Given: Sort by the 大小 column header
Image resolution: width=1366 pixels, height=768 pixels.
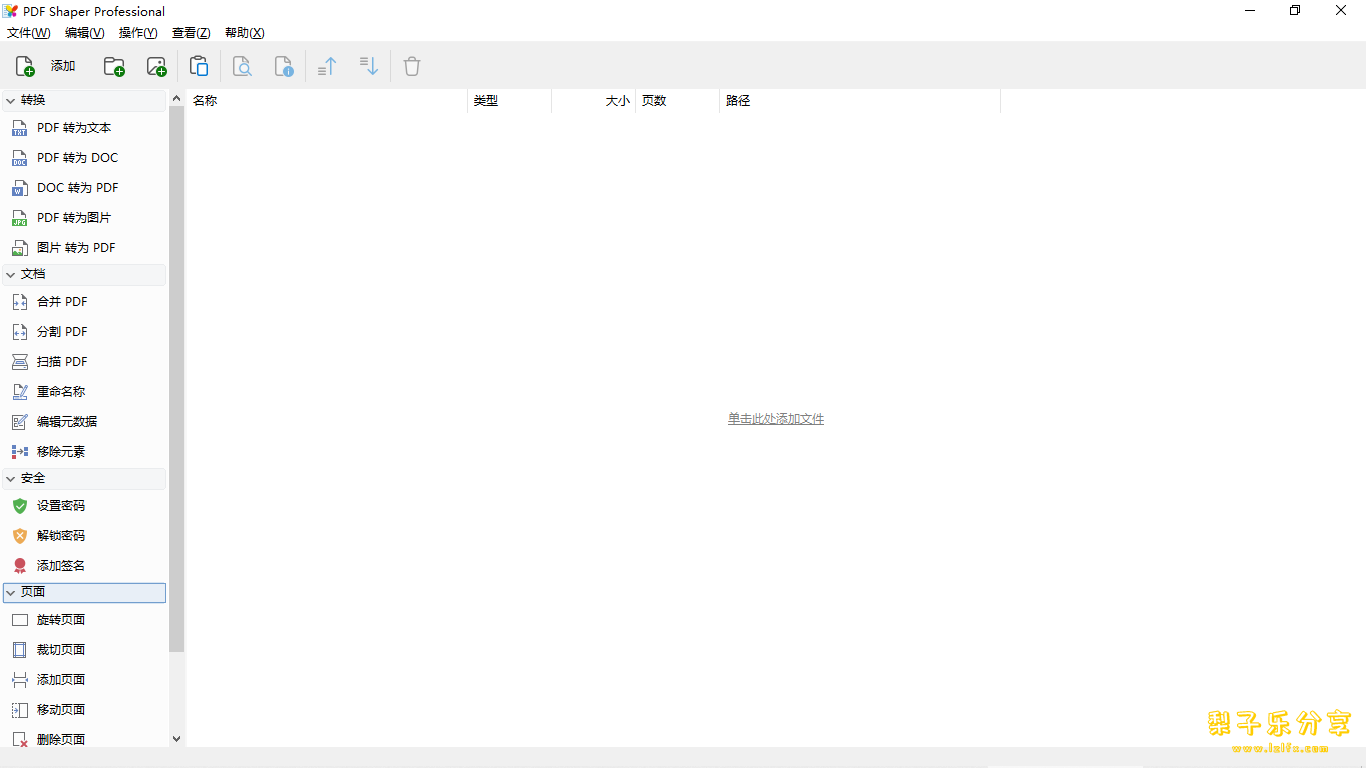Looking at the screenshot, I should click(594, 101).
